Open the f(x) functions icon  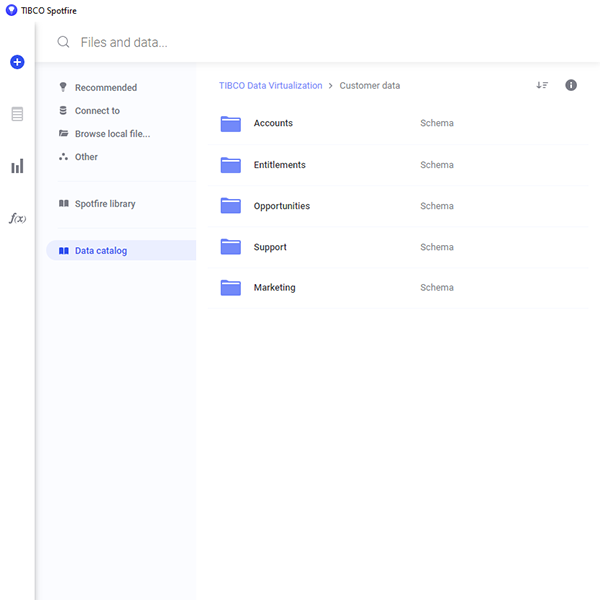pos(18,218)
